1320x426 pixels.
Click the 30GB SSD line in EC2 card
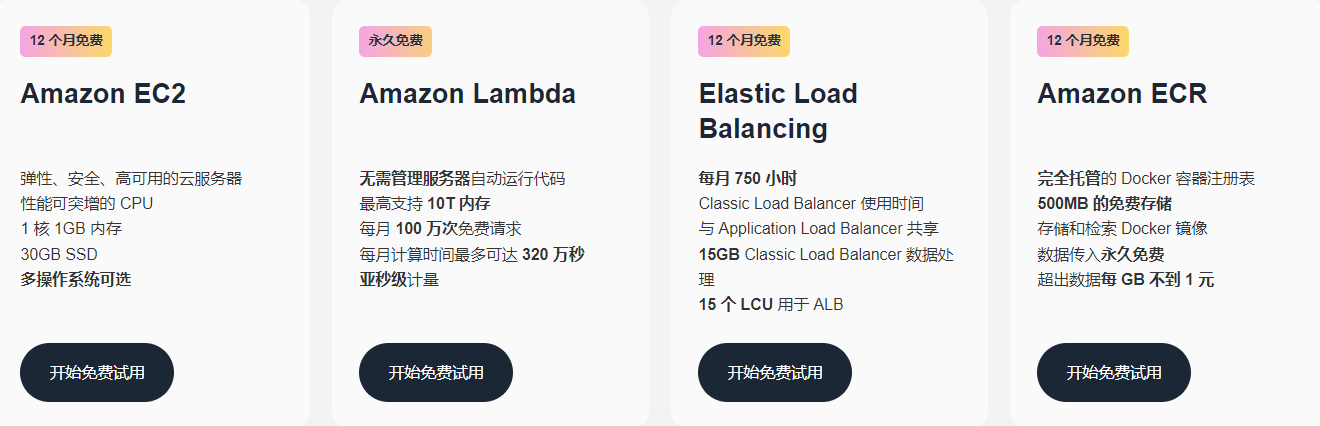[x=59, y=254]
